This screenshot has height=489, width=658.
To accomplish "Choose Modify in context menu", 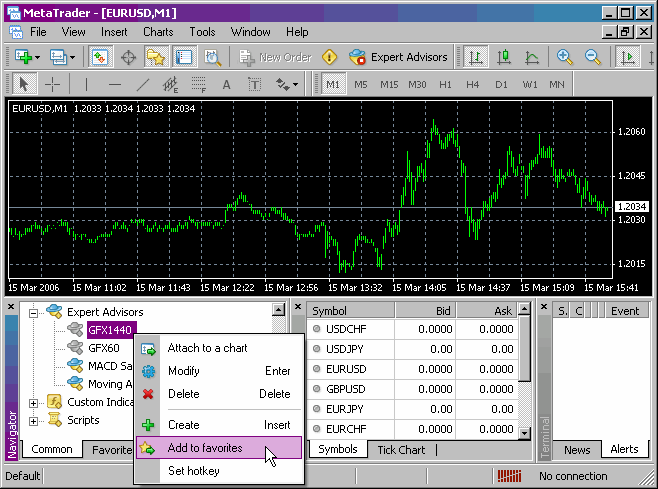I will pyautogui.click(x=219, y=371).
